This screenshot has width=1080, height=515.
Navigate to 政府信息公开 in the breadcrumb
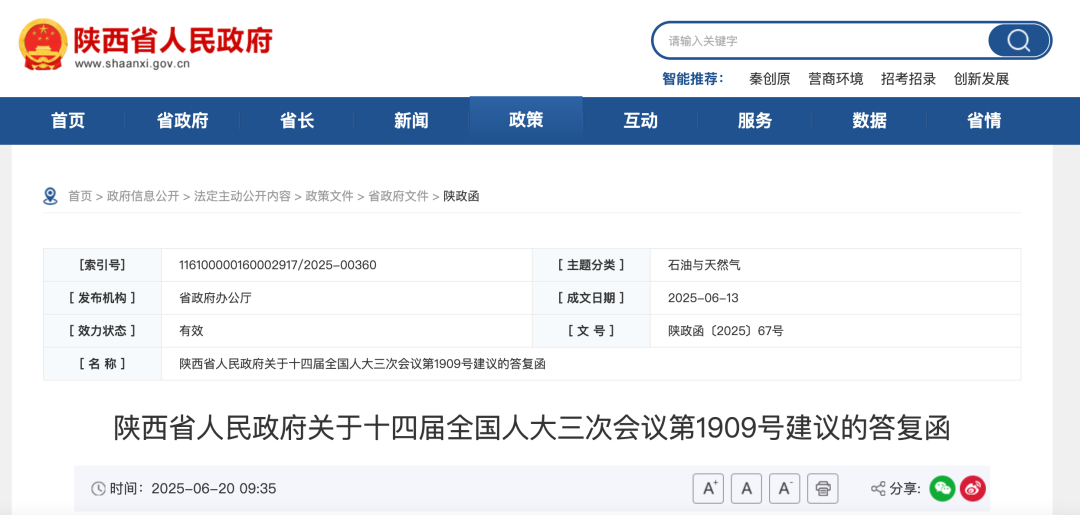143,196
